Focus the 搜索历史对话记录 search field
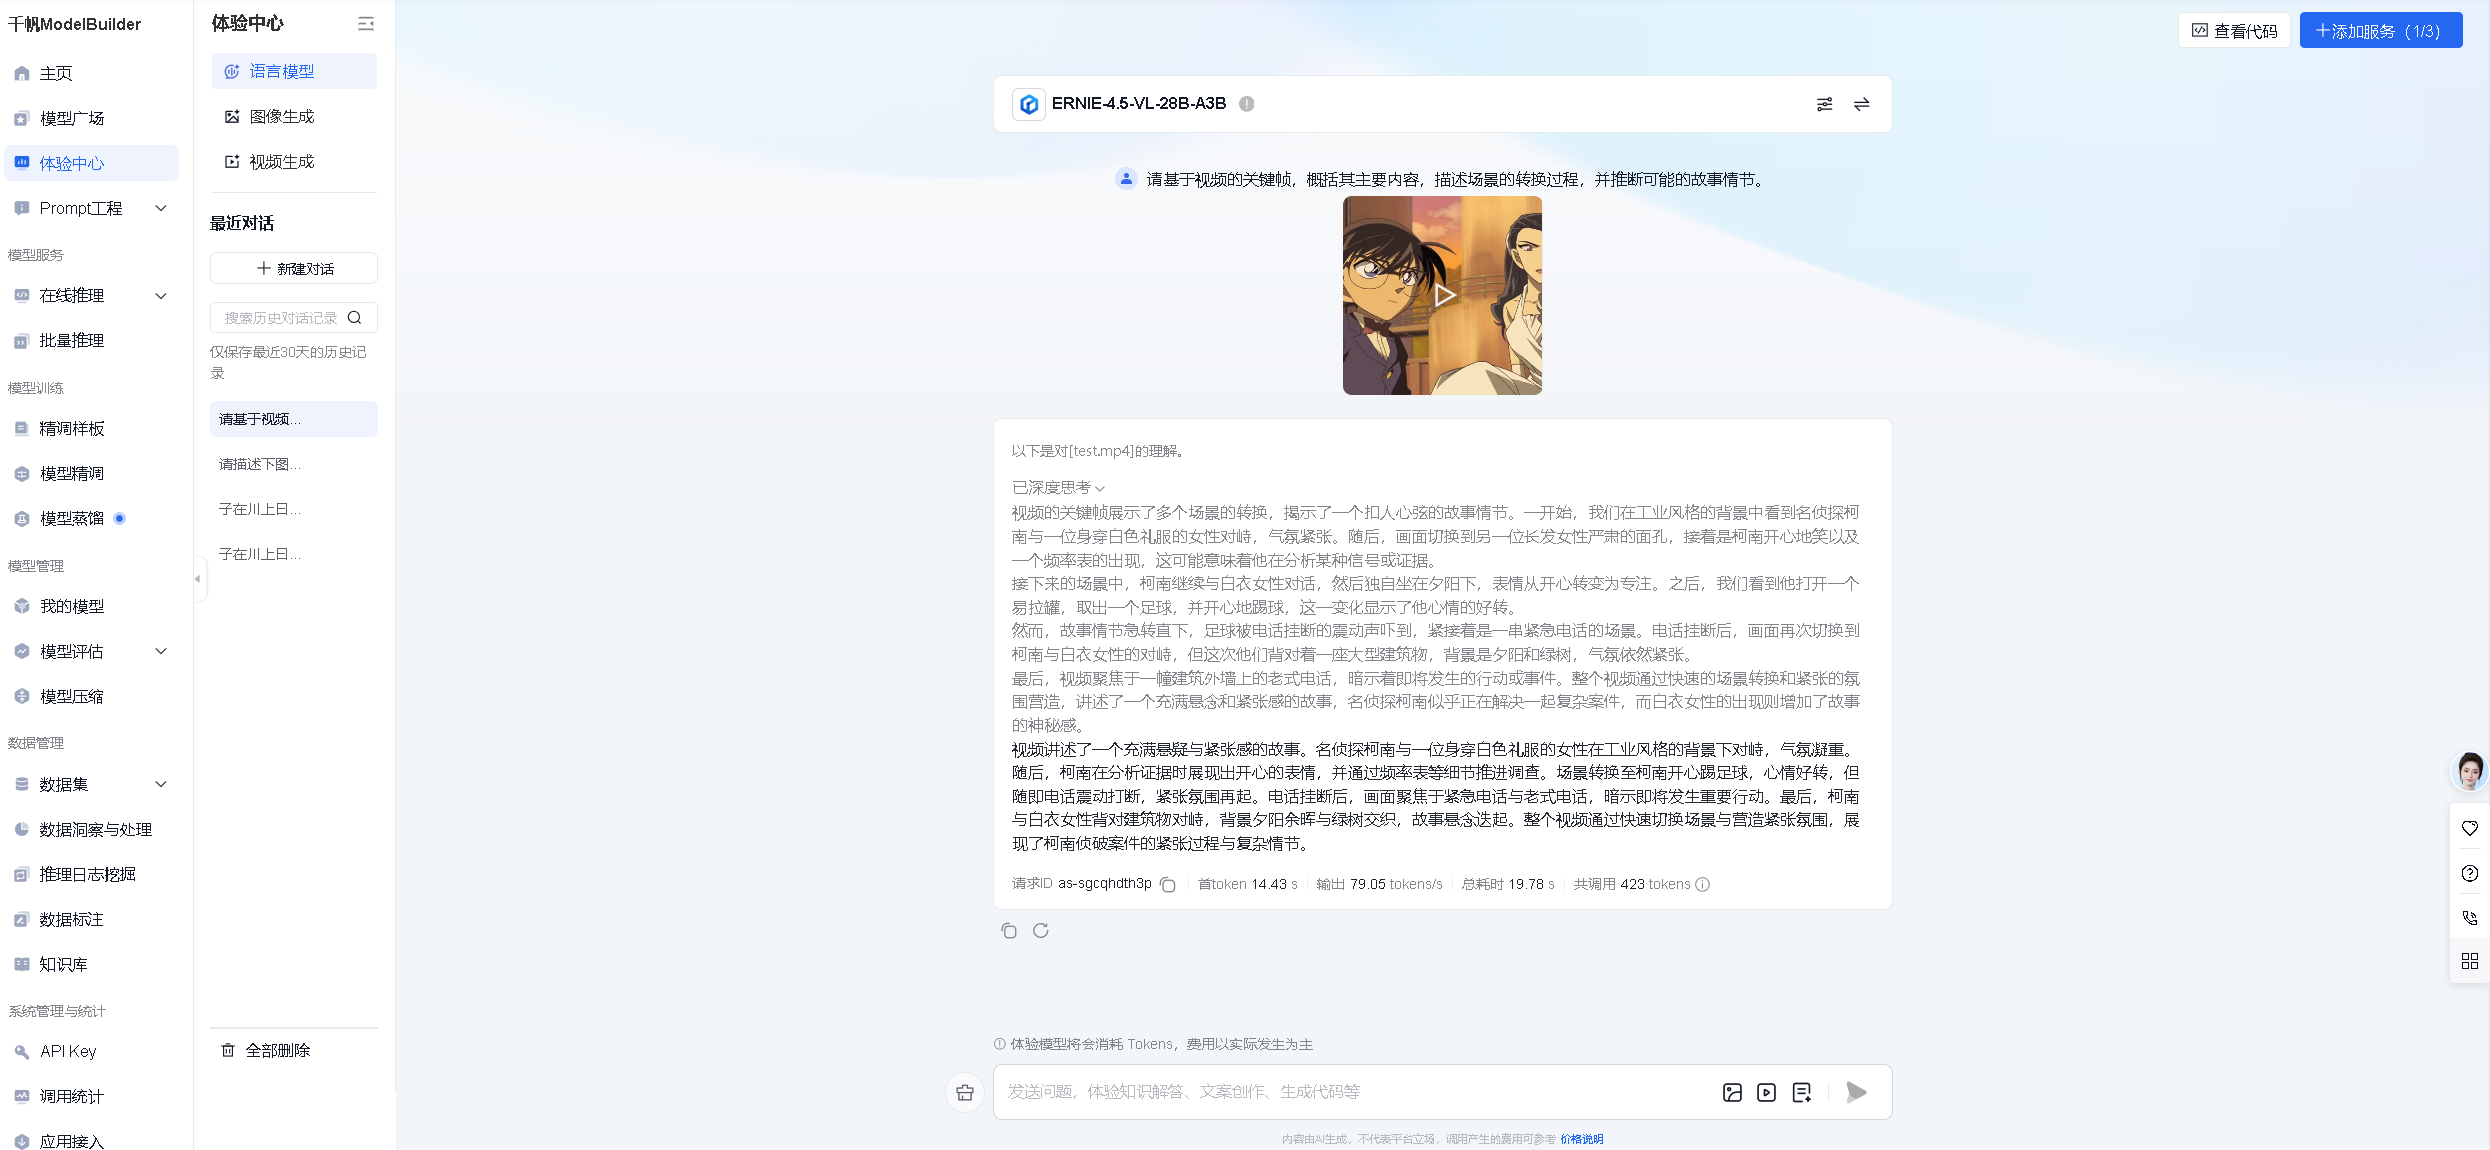 pos(281,318)
